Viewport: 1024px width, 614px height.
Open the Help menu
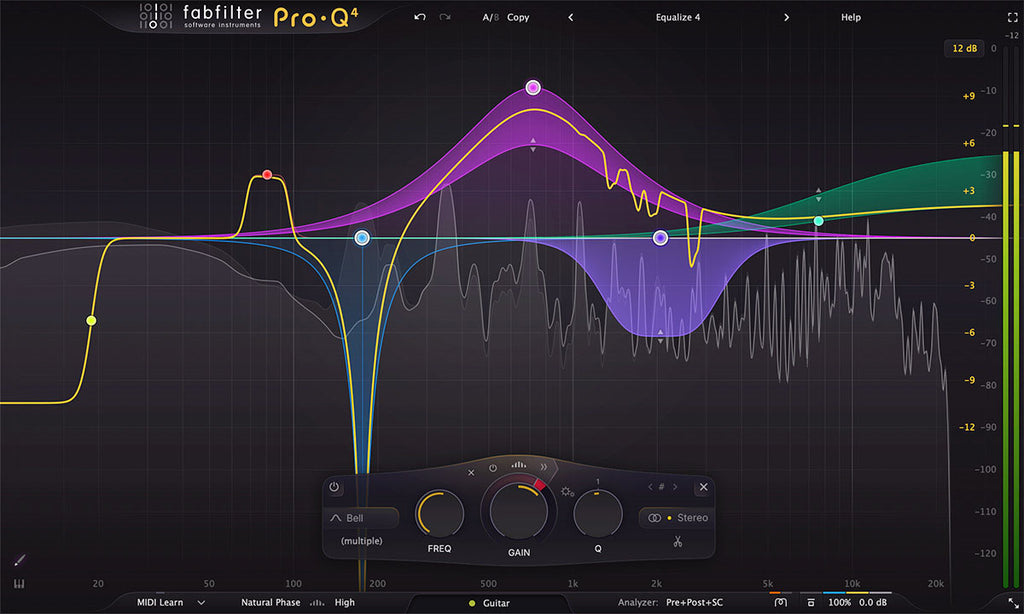(x=850, y=17)
